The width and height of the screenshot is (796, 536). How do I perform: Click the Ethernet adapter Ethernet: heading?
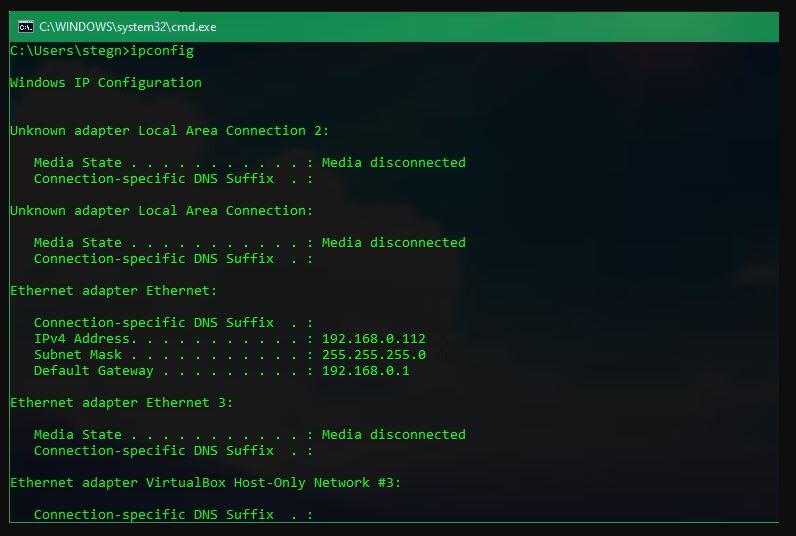(x=113, y=291)
